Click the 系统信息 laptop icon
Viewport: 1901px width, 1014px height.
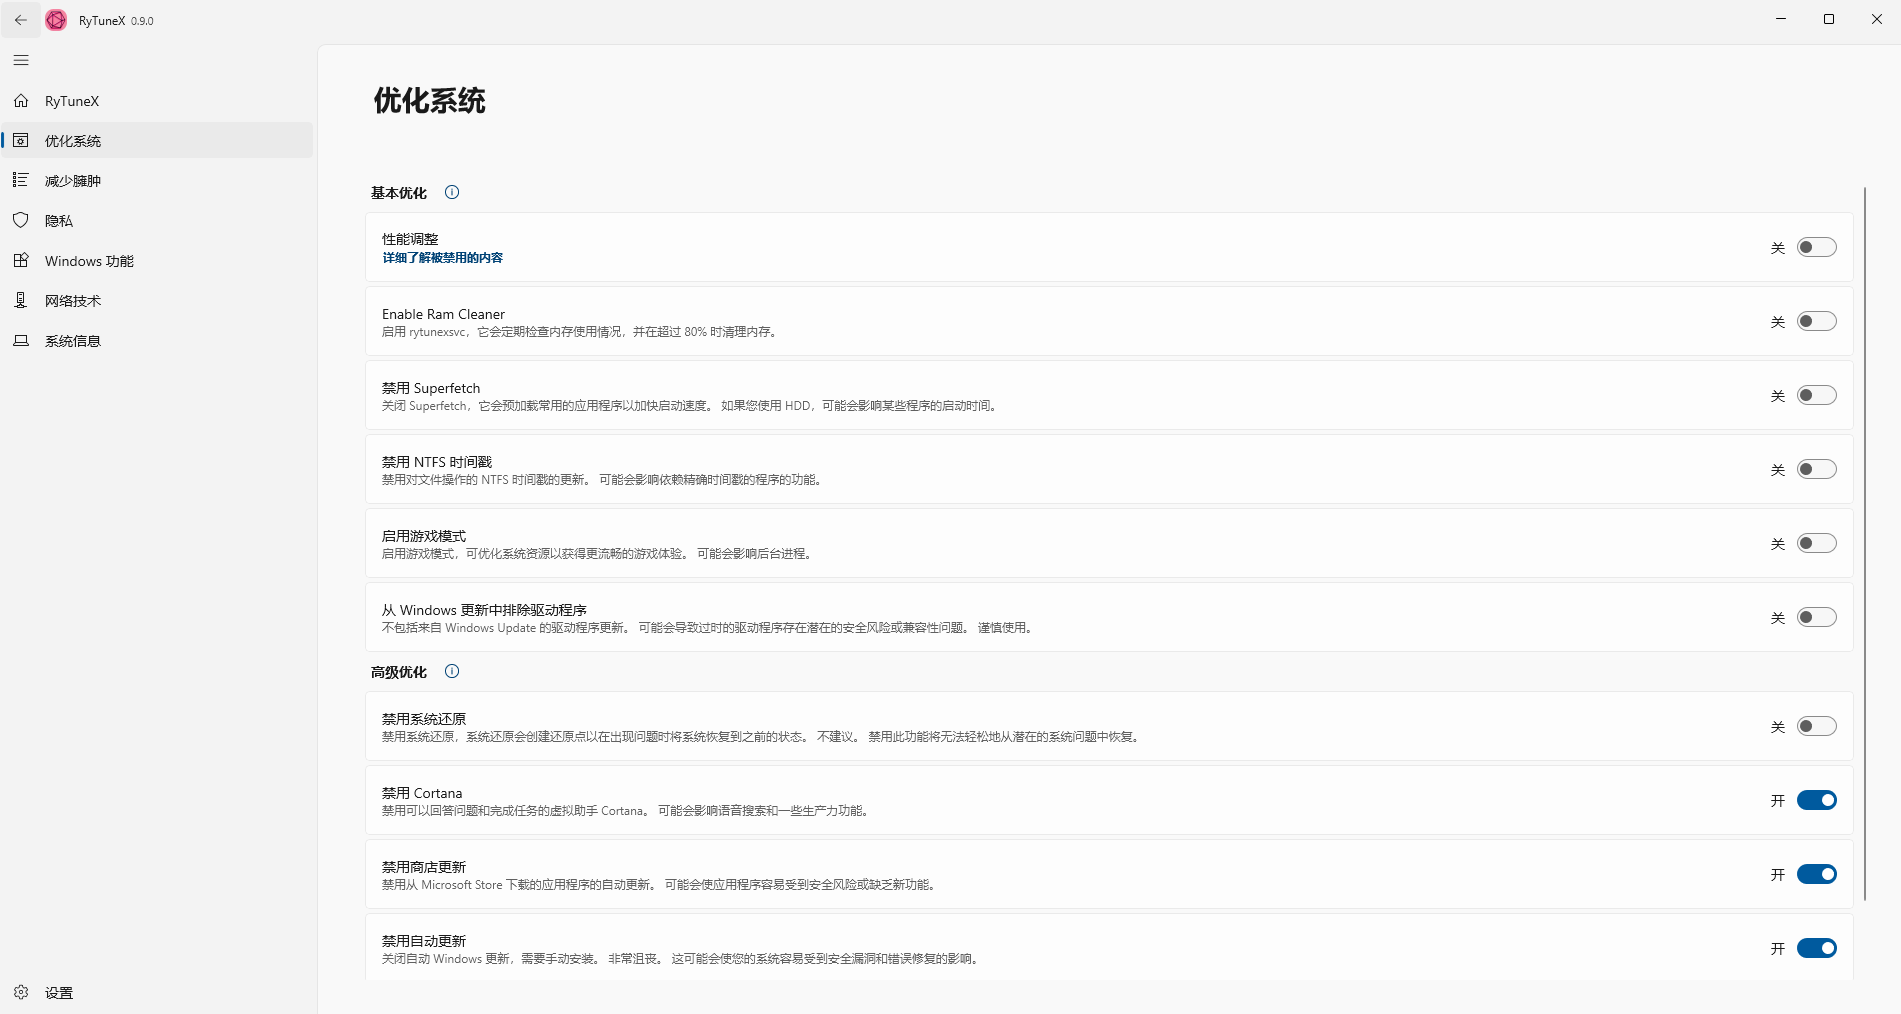[x=21, y=340]
